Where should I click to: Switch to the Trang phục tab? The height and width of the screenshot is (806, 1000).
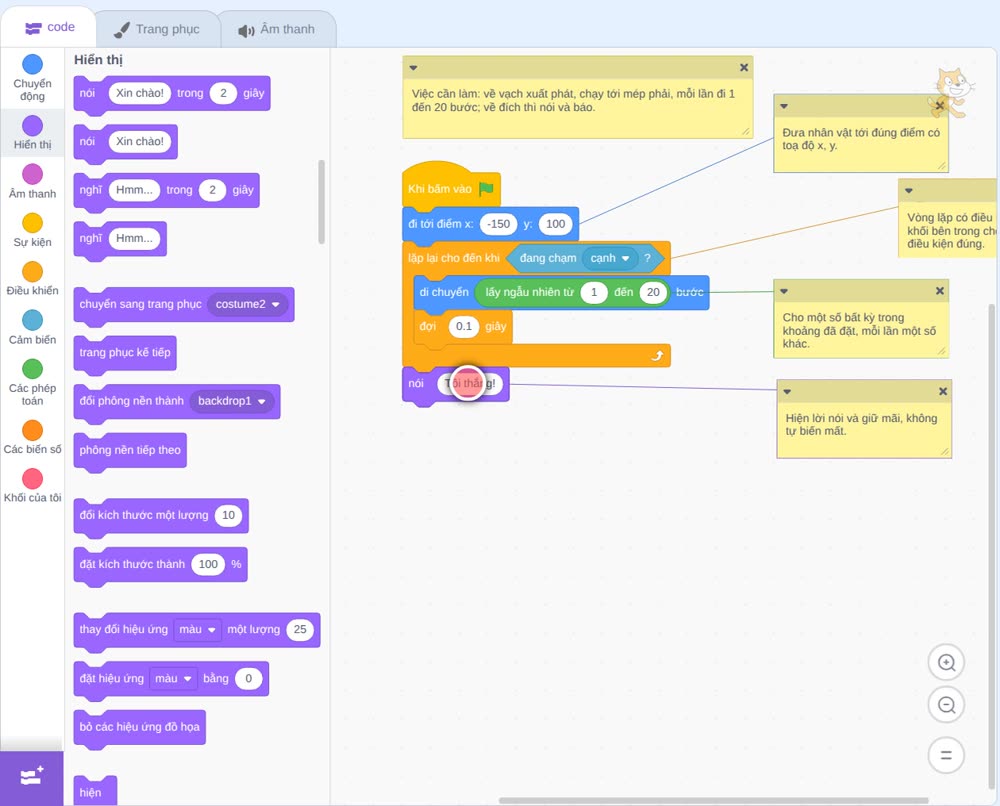pyautogui.click(x=157, y=29)
